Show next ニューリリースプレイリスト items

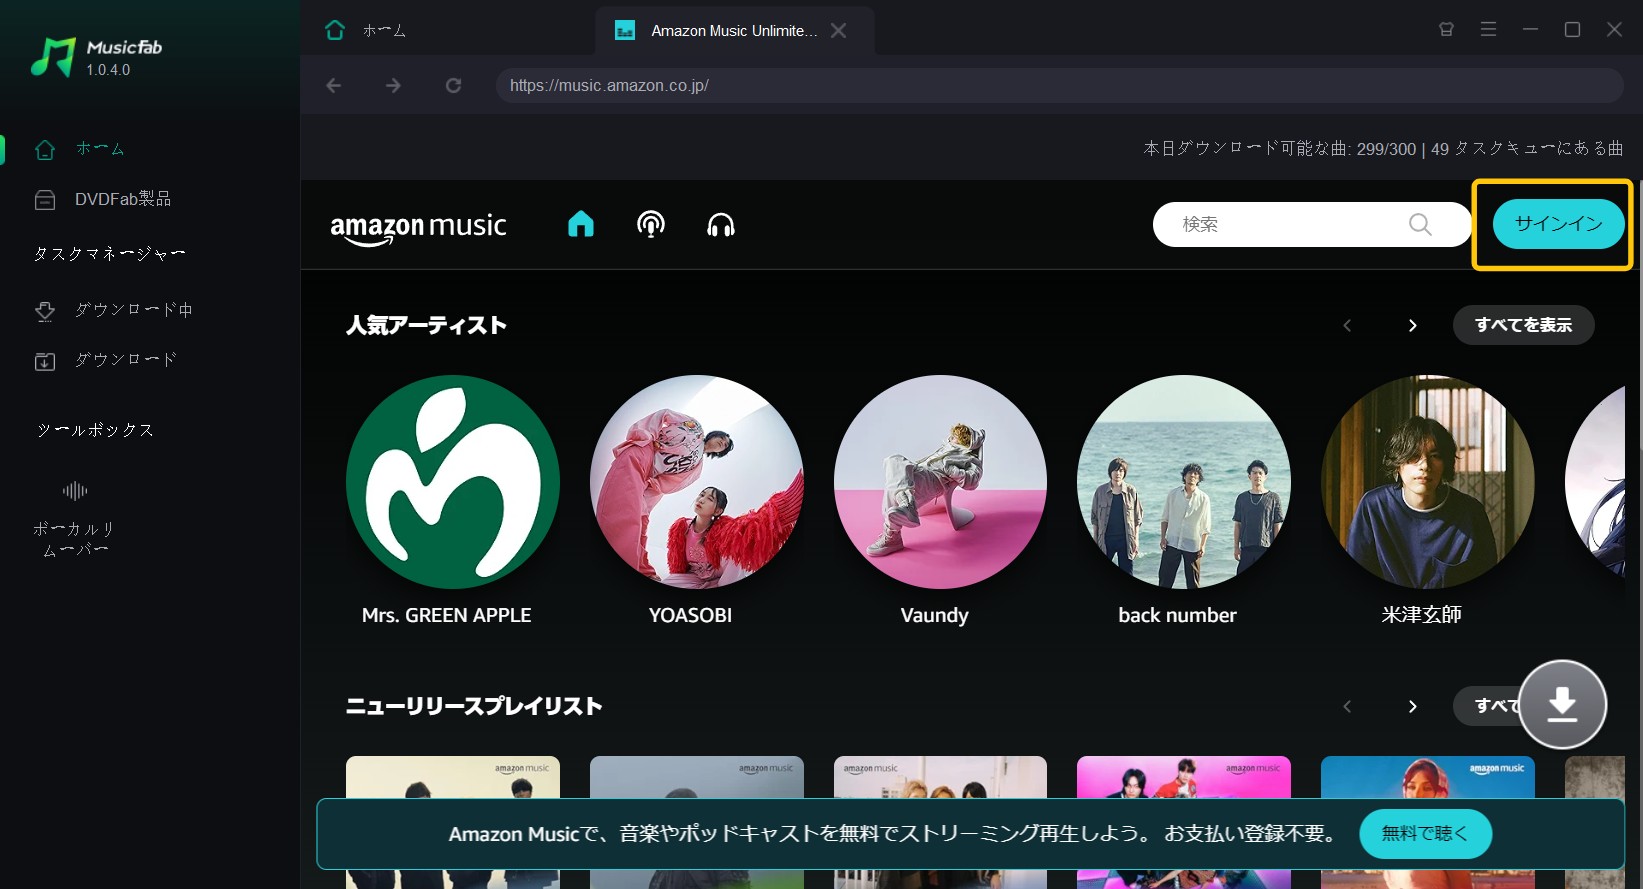point(1412,706)
